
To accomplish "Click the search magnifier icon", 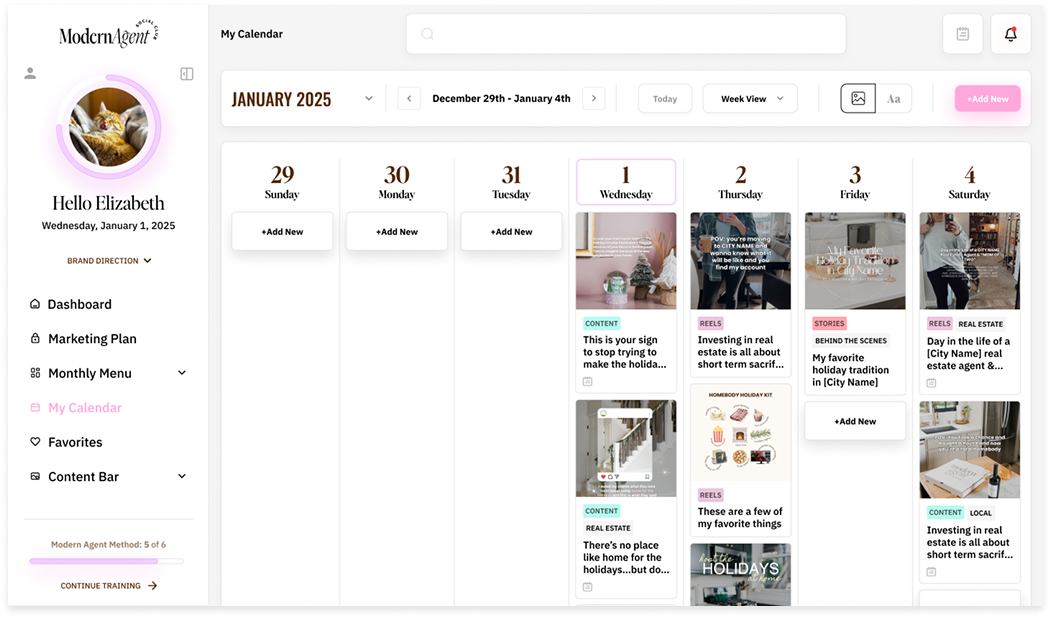I will click(427, 34).
